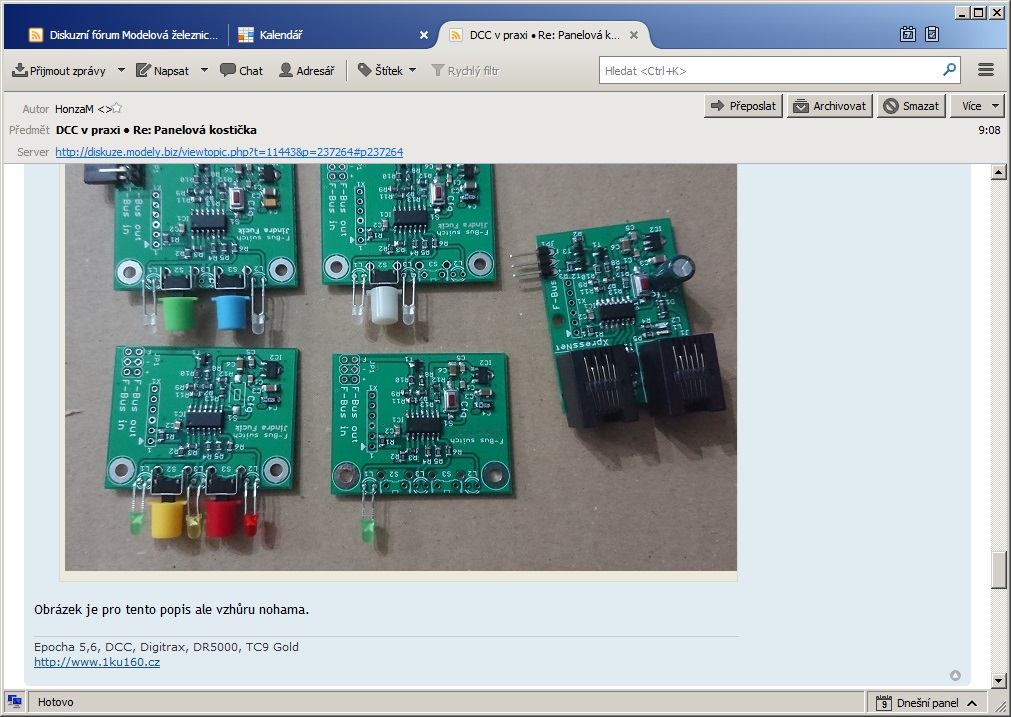
Task: Click the Přijmout zprávy download icon
Action: point(20,71)
